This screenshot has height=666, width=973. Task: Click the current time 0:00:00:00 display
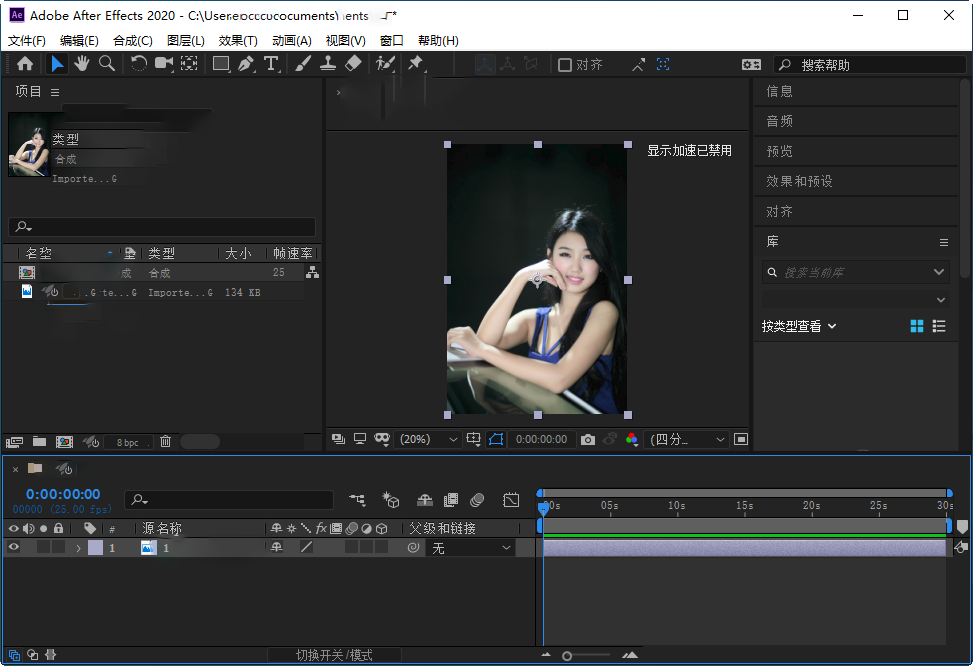tap(63, 494)
